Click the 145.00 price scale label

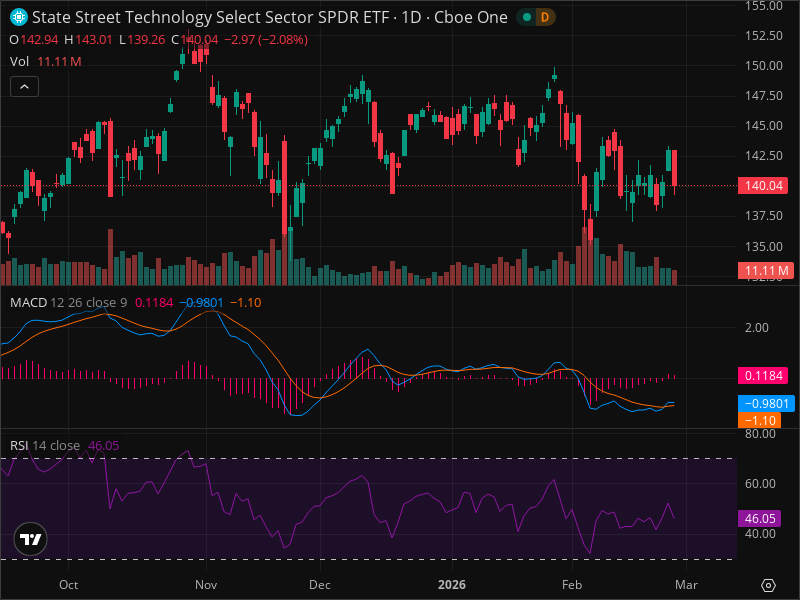(764, 126)
